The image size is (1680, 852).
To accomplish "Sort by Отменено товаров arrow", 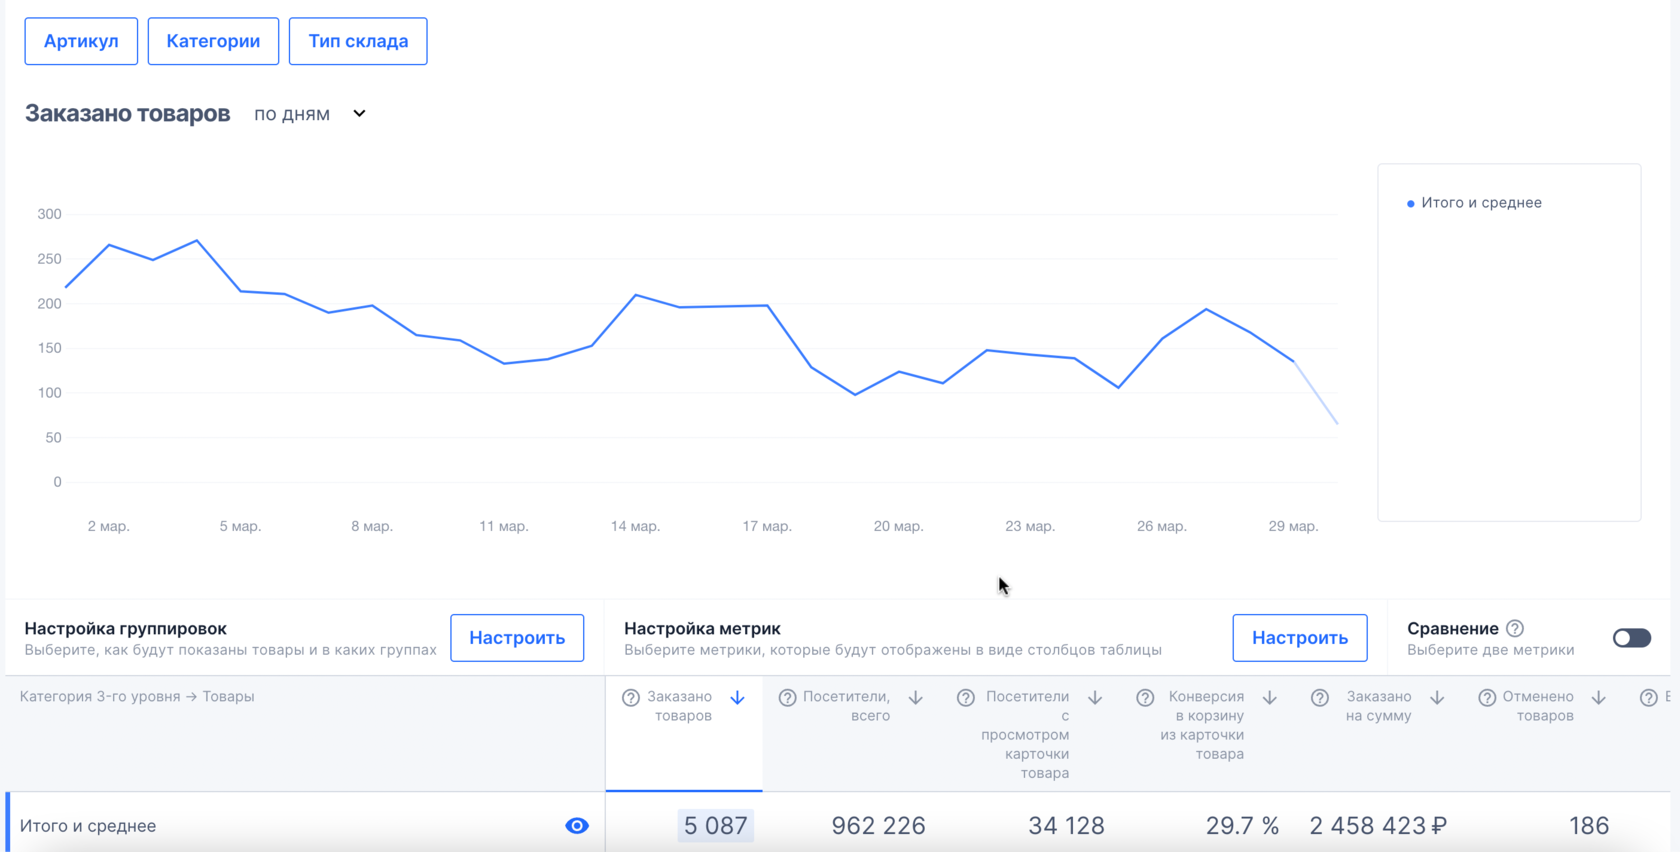I will click(1599, 698).
